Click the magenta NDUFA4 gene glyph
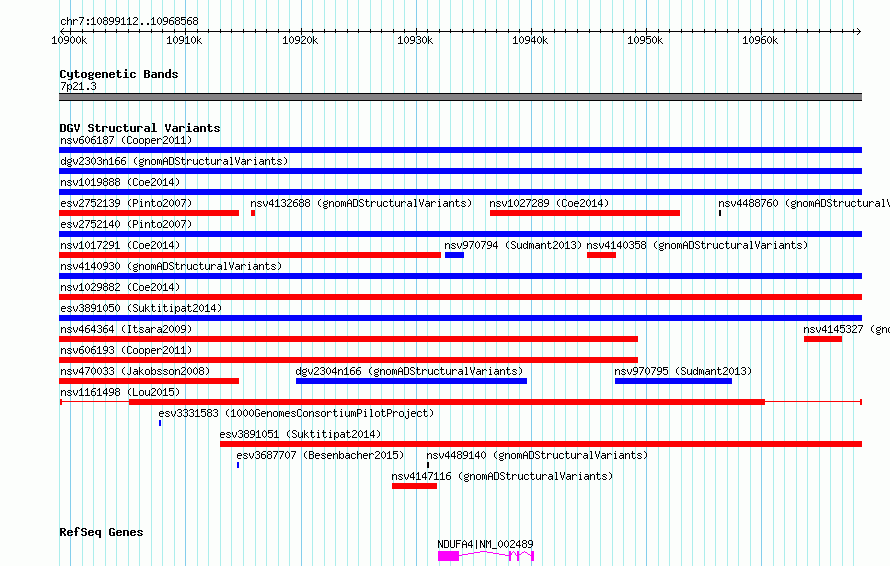 coord(486,556)
